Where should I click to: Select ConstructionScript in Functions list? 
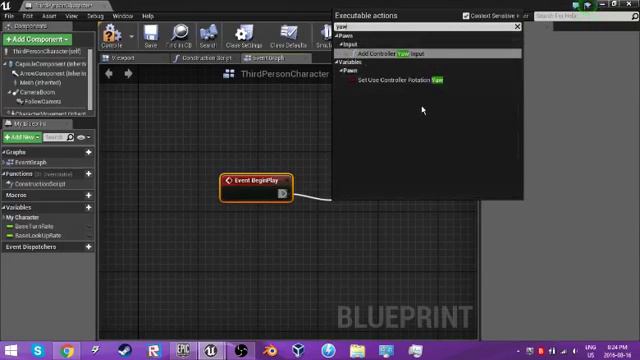click(x=40, y=184)
